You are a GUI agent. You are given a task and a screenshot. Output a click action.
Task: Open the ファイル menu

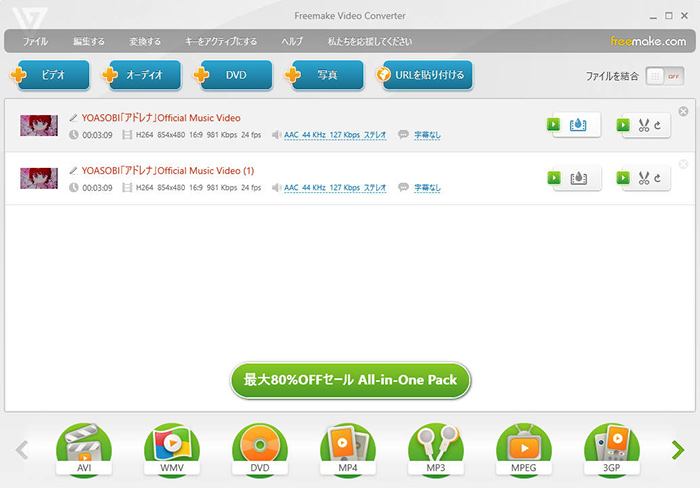[35, 42]
